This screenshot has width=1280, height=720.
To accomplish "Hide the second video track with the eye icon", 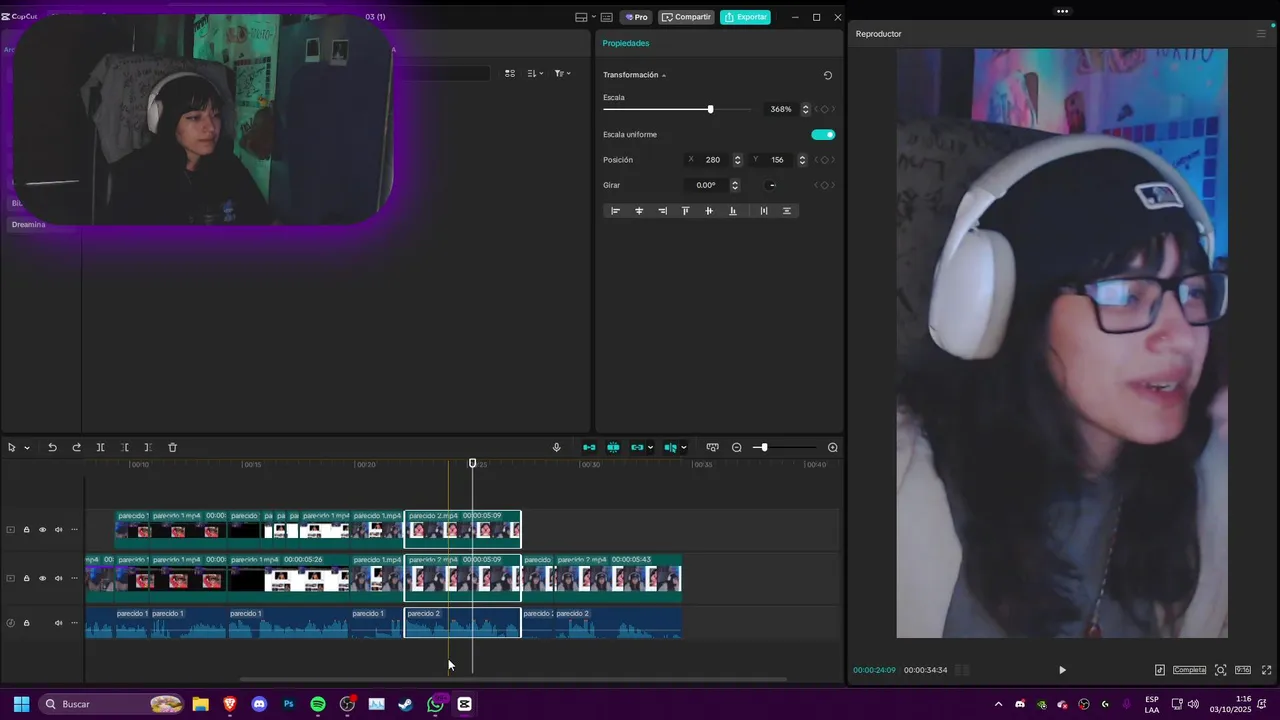I will [42, 578].
